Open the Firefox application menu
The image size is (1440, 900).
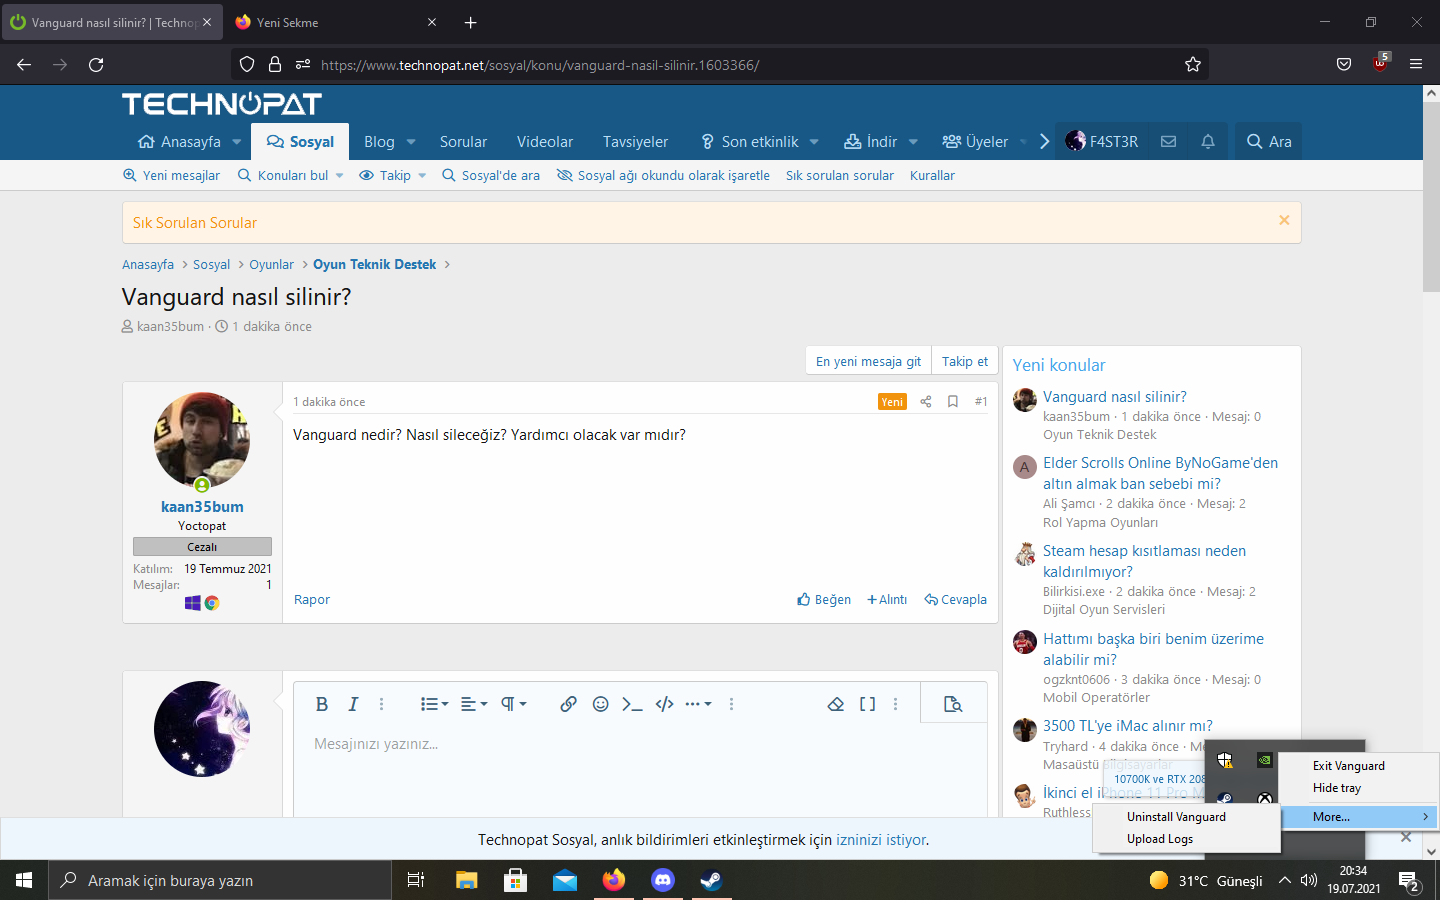pyautogui.click(x=1416, y=65)
